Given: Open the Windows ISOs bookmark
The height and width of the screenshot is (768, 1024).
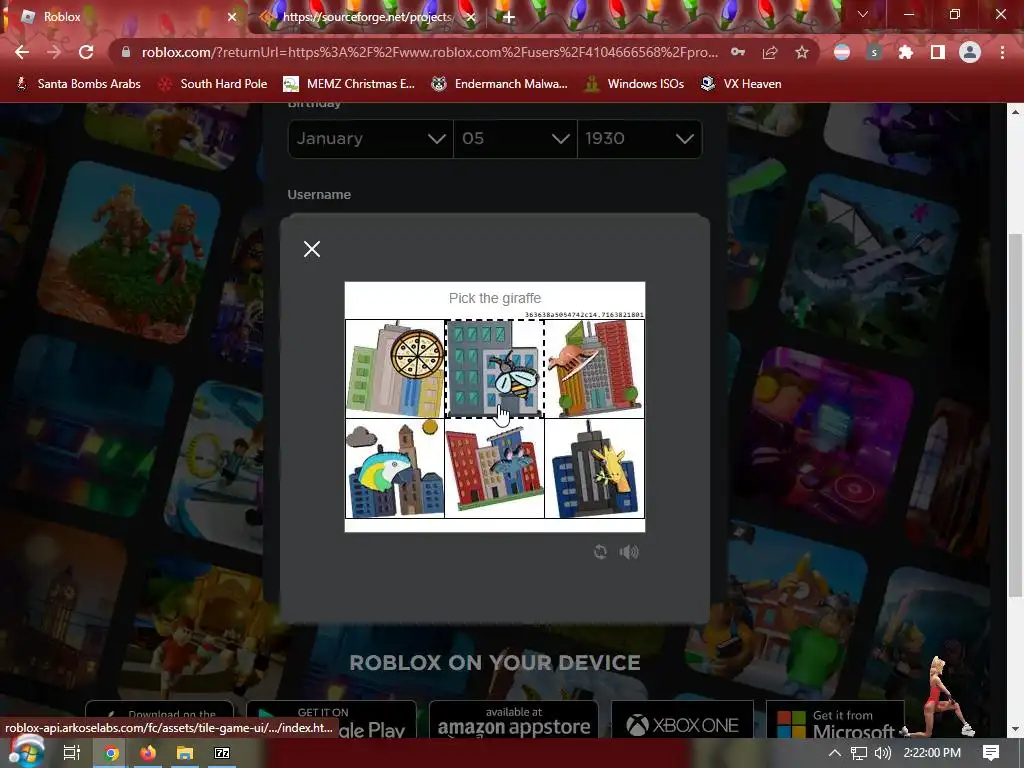Looking at the screenshot, I should [x=634, y=84].
